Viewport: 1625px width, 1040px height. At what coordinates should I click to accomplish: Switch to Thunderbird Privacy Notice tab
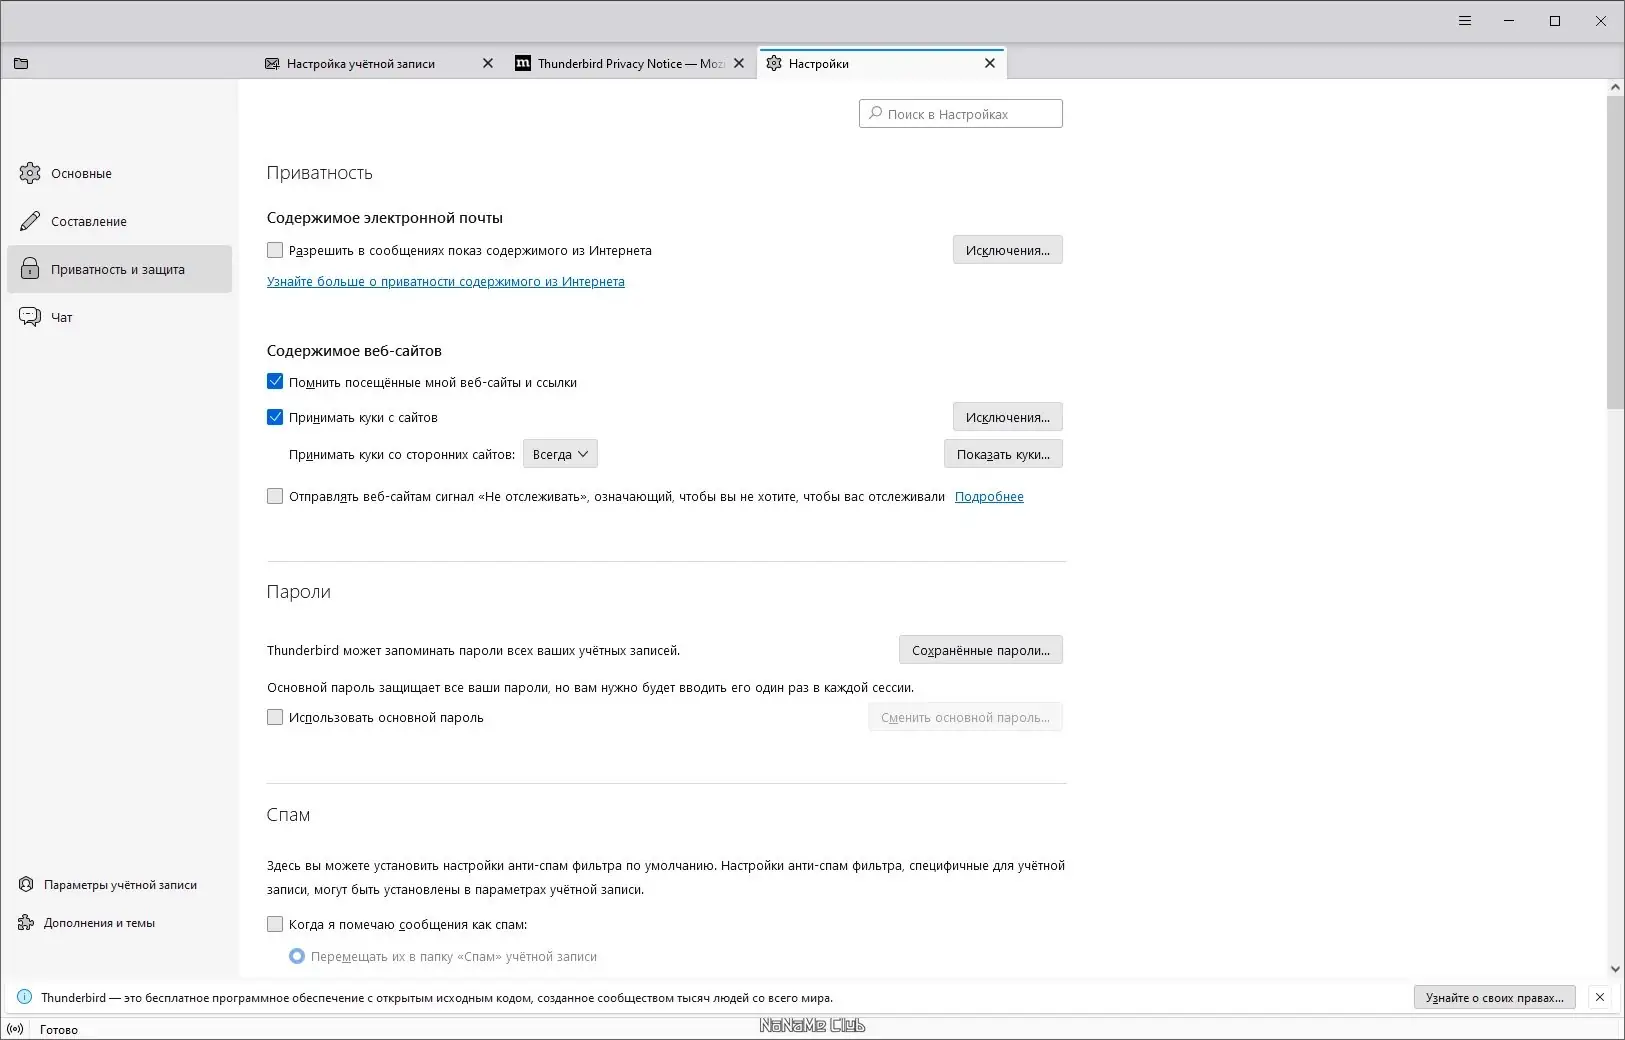tap(630, 63)
